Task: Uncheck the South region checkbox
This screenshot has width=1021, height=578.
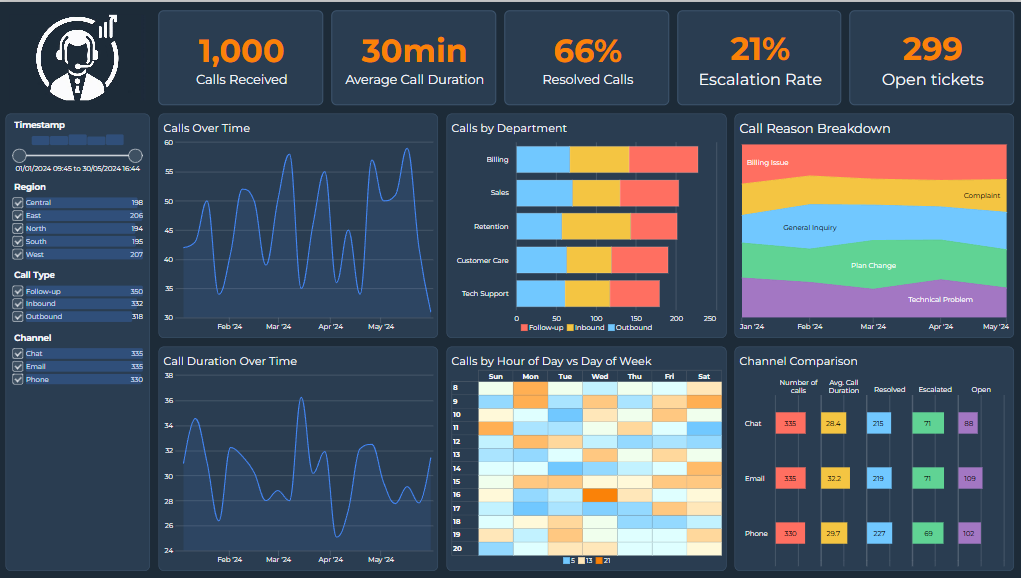Action: [x=18, y=241]
